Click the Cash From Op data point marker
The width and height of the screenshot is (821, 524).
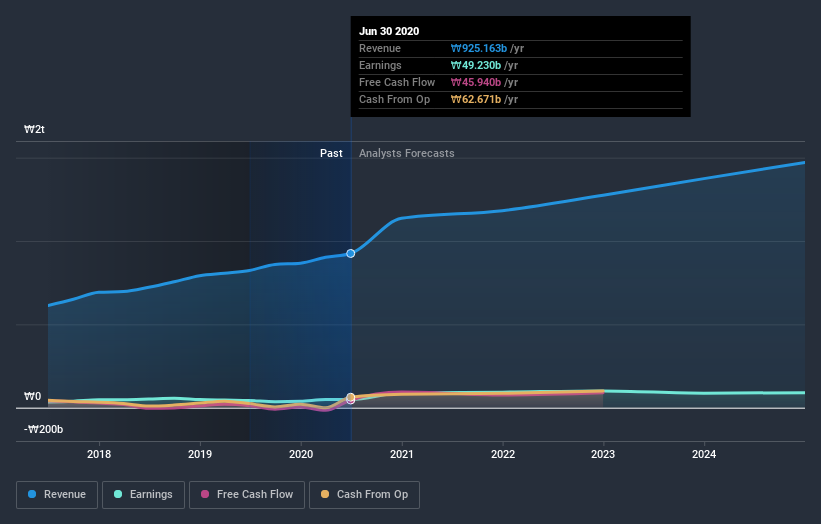click(x=351, y=397)
